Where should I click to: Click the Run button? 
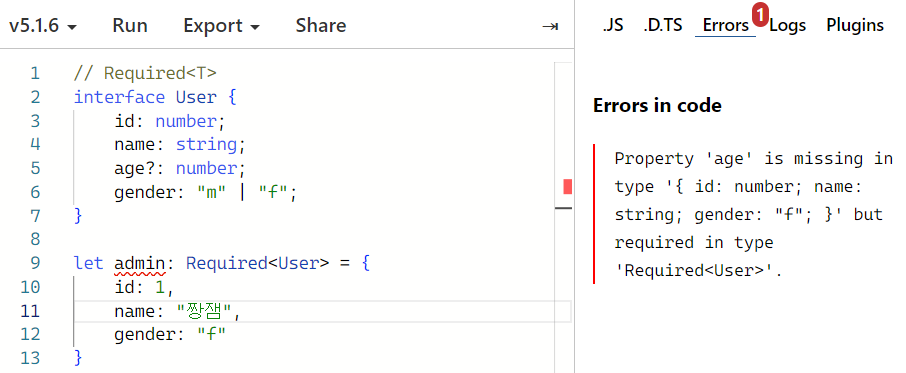[130, 26]
